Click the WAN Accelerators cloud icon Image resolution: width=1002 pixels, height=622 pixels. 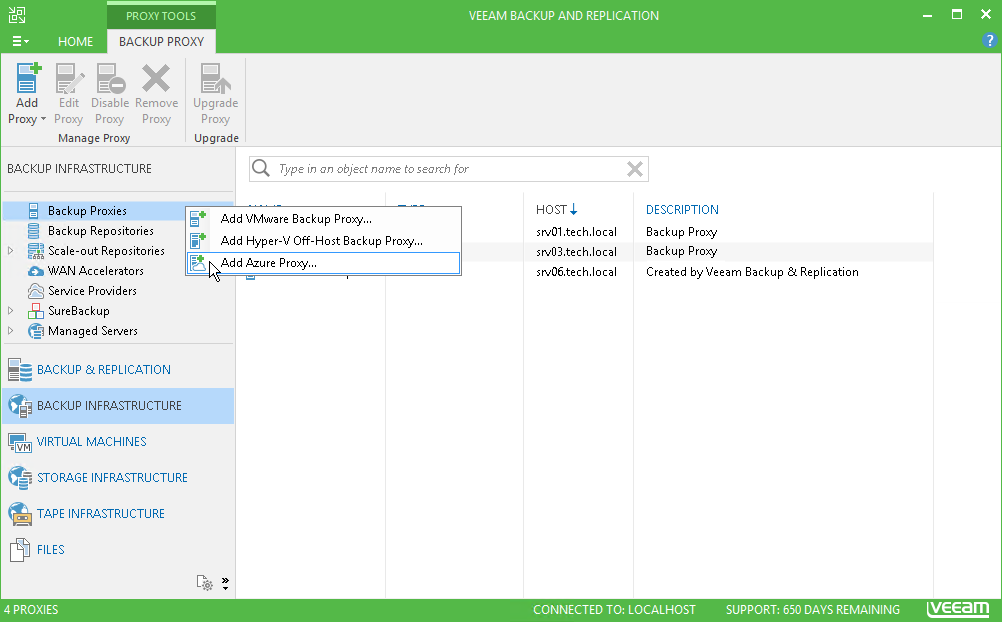tap(36, 271)
